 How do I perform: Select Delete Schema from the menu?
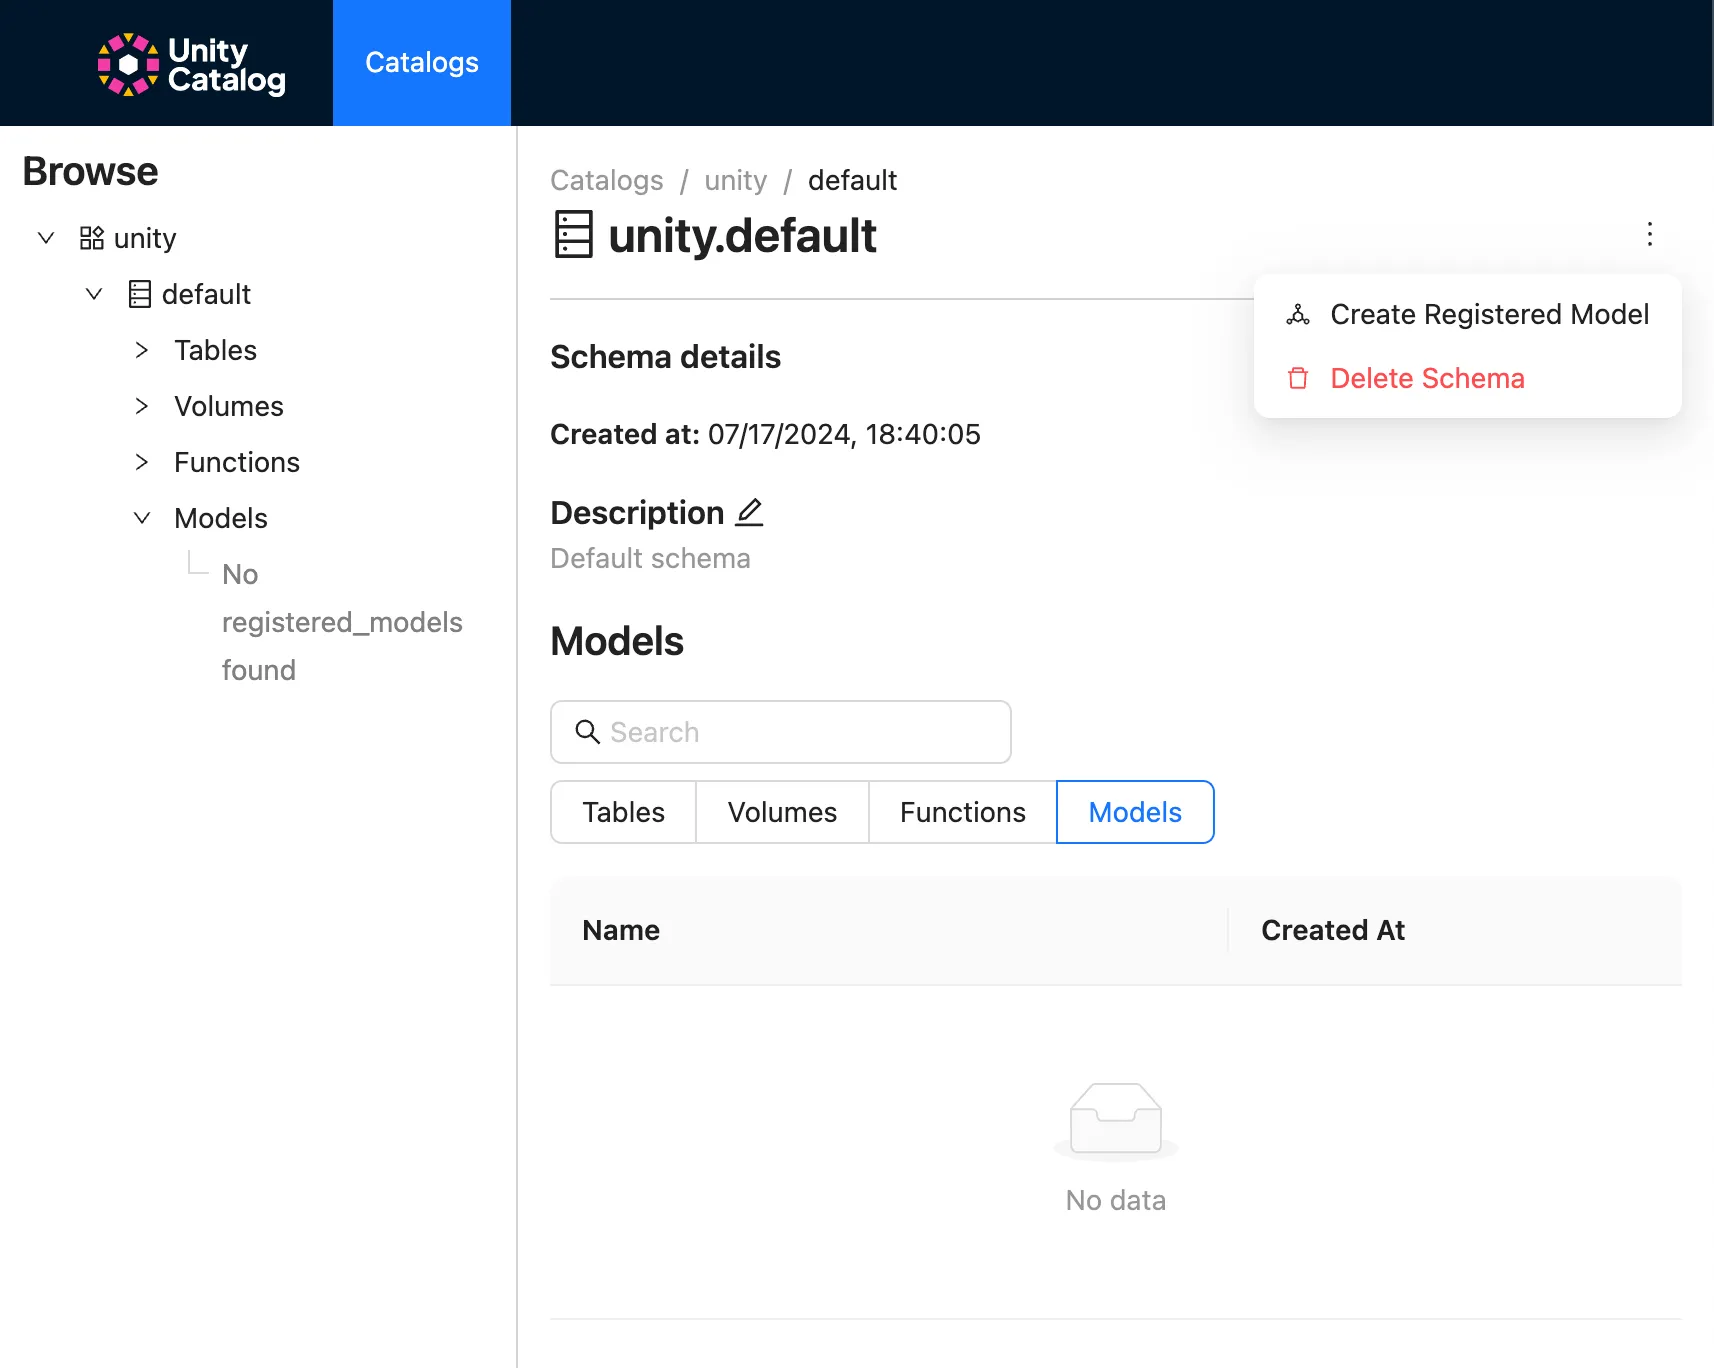1427,378
